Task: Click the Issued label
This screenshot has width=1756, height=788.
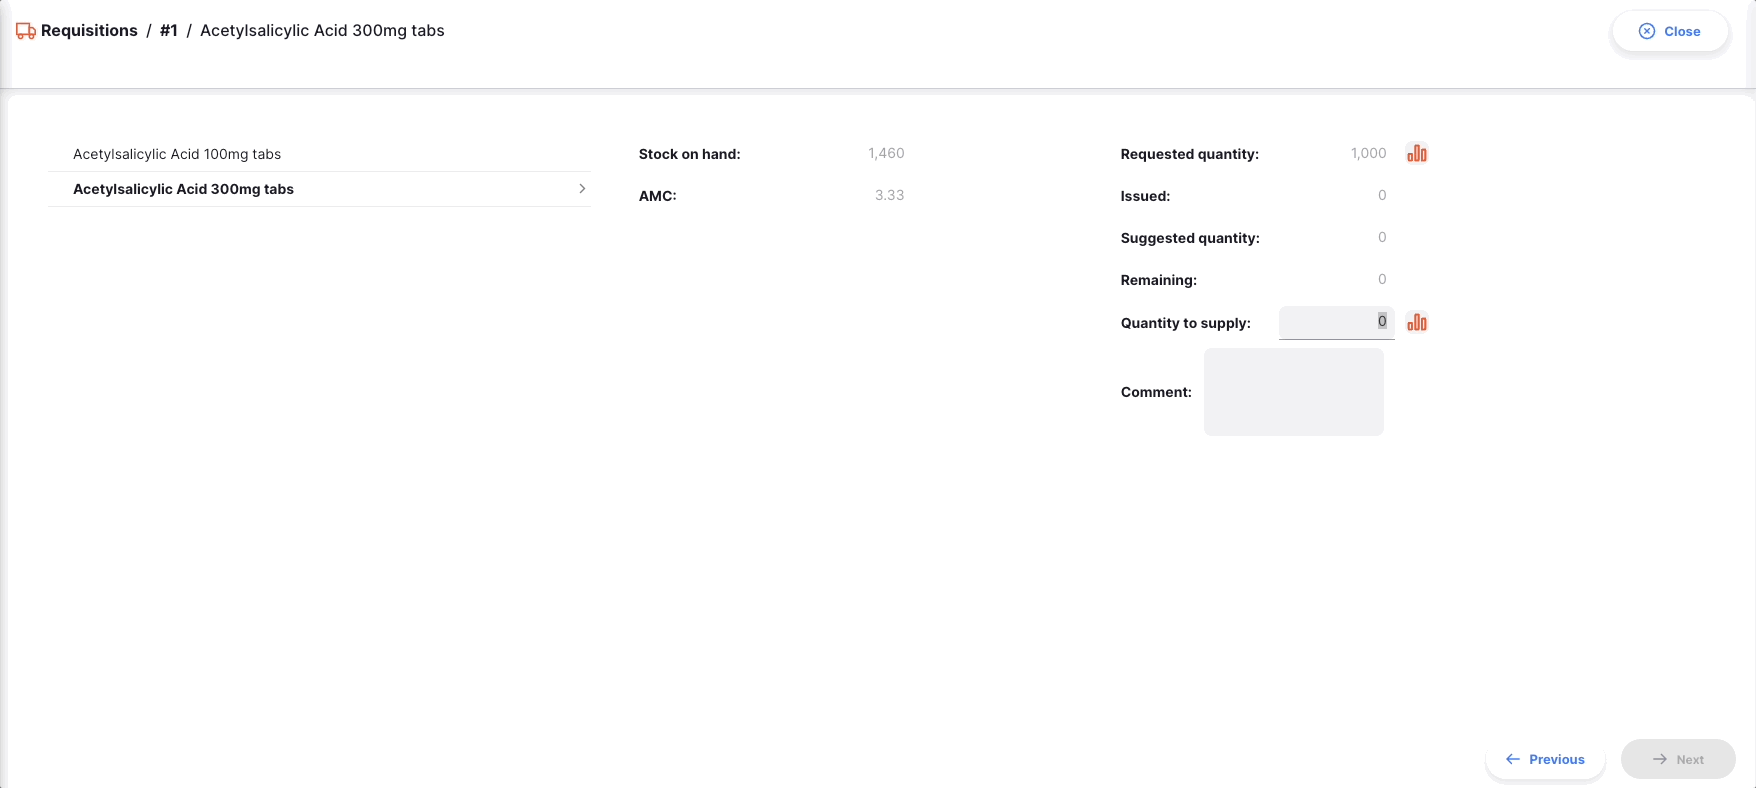Action: click(1145, 196)
